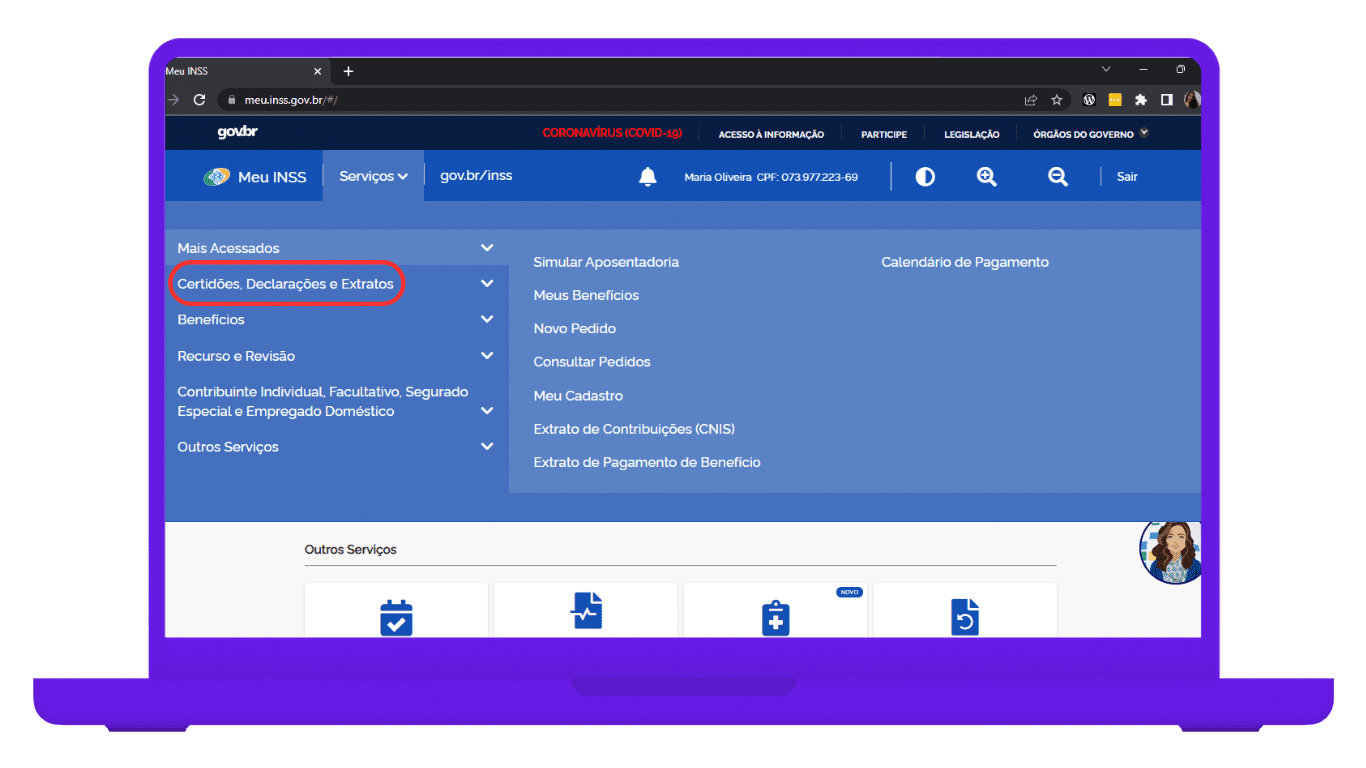Select Simular Aposentadoria from the menu

[606, 262]
